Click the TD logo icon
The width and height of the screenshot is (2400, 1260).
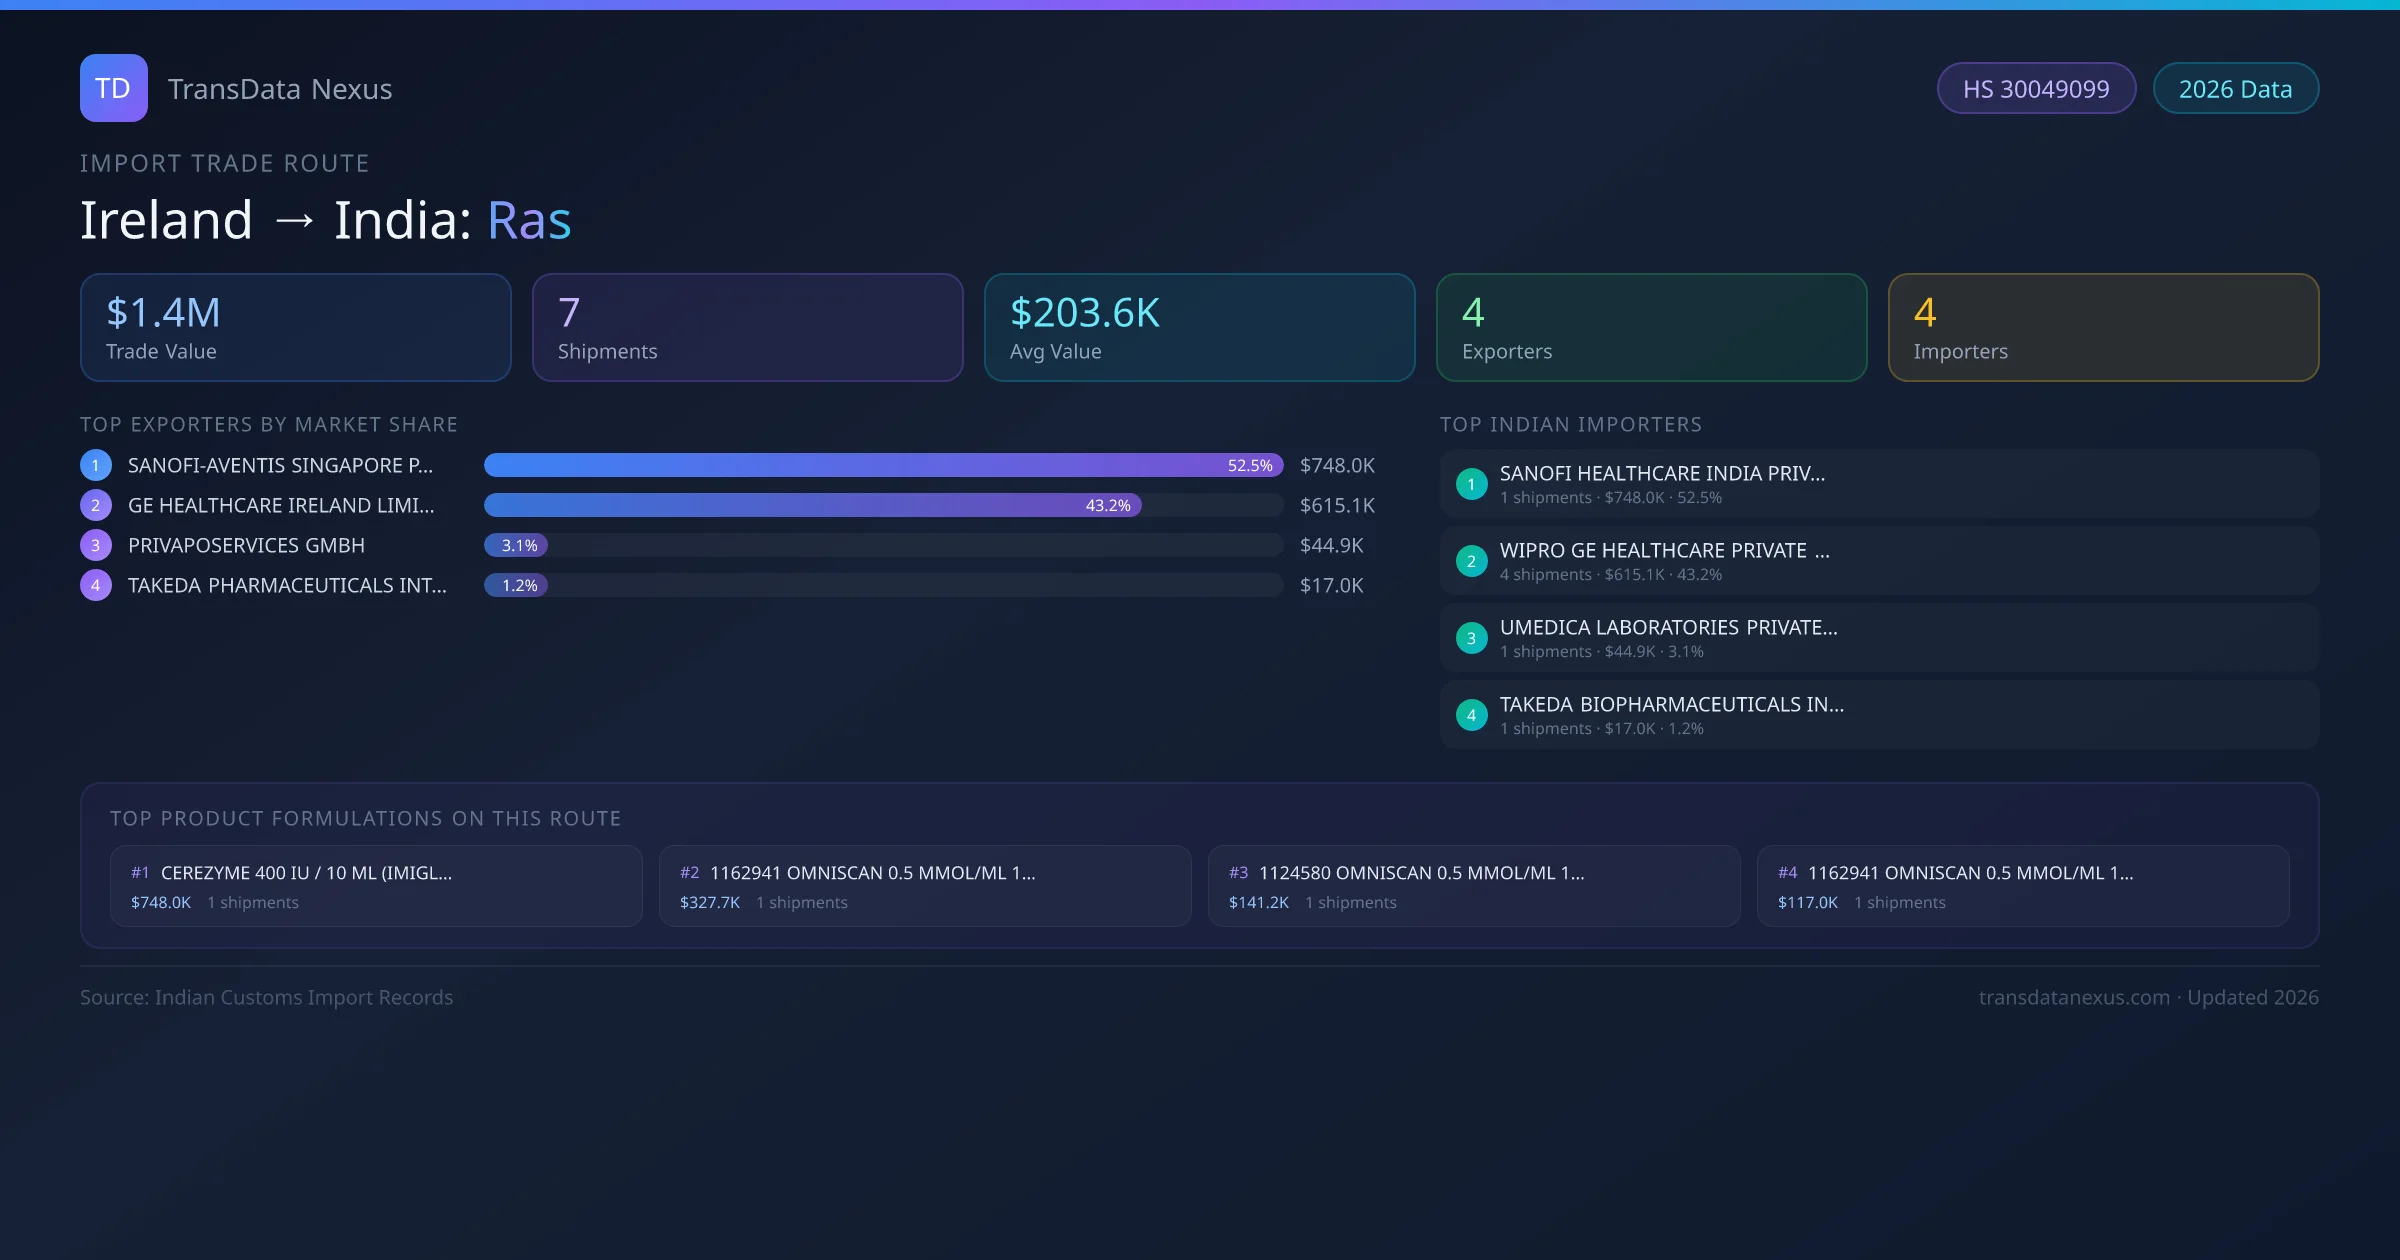[x=113, y=88]
